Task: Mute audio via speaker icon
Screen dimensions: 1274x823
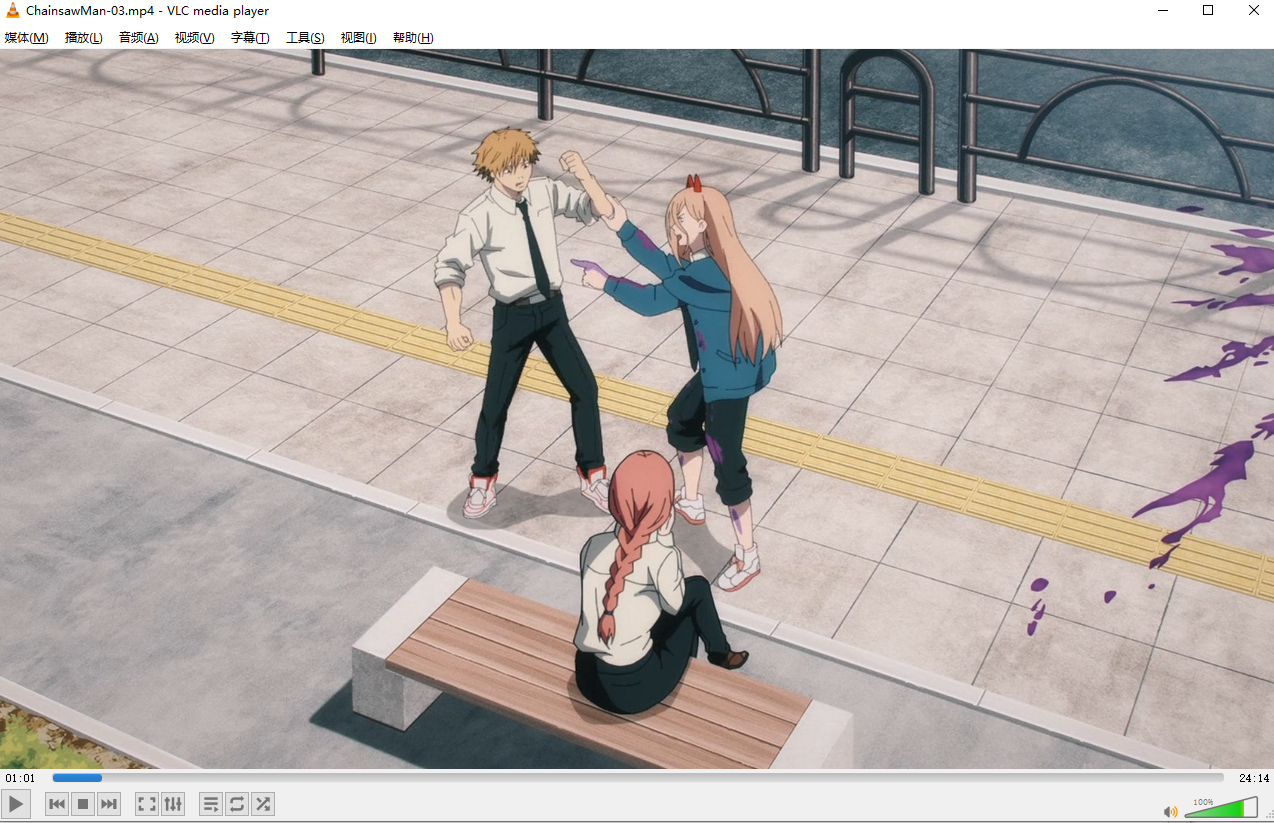Action: (1170, 811)
